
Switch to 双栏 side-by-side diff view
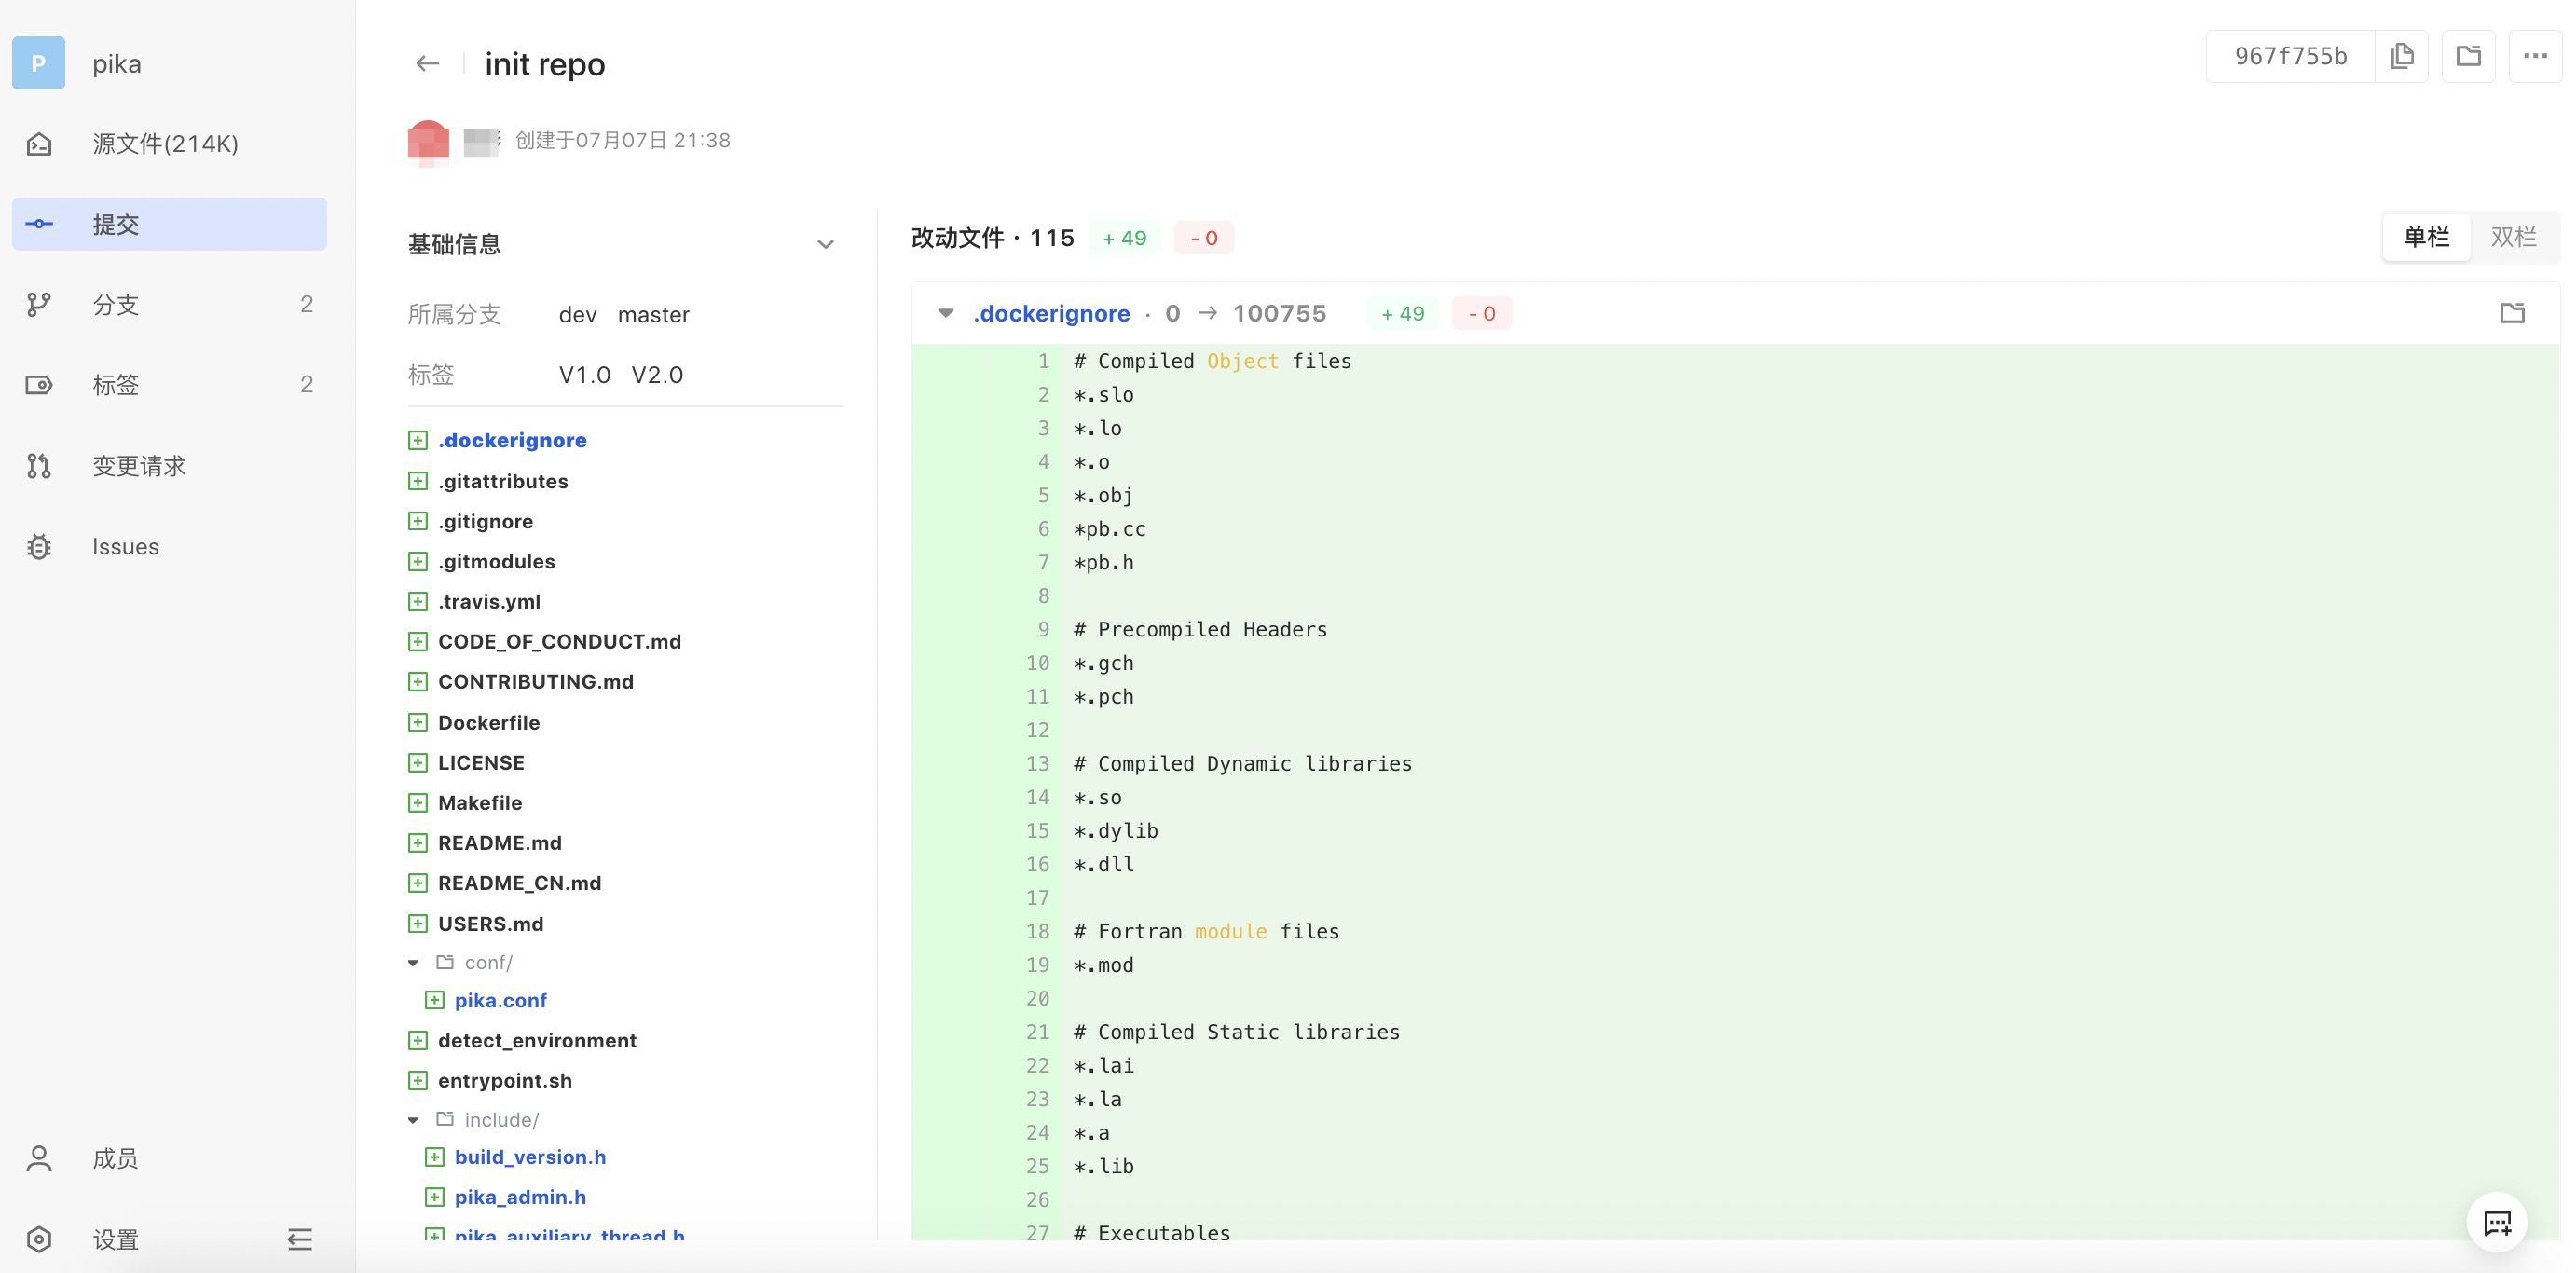coord(2513,237)
